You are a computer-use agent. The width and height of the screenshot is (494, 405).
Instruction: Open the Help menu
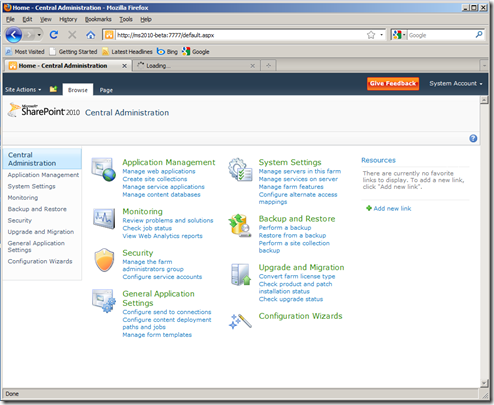coord(146,19)
